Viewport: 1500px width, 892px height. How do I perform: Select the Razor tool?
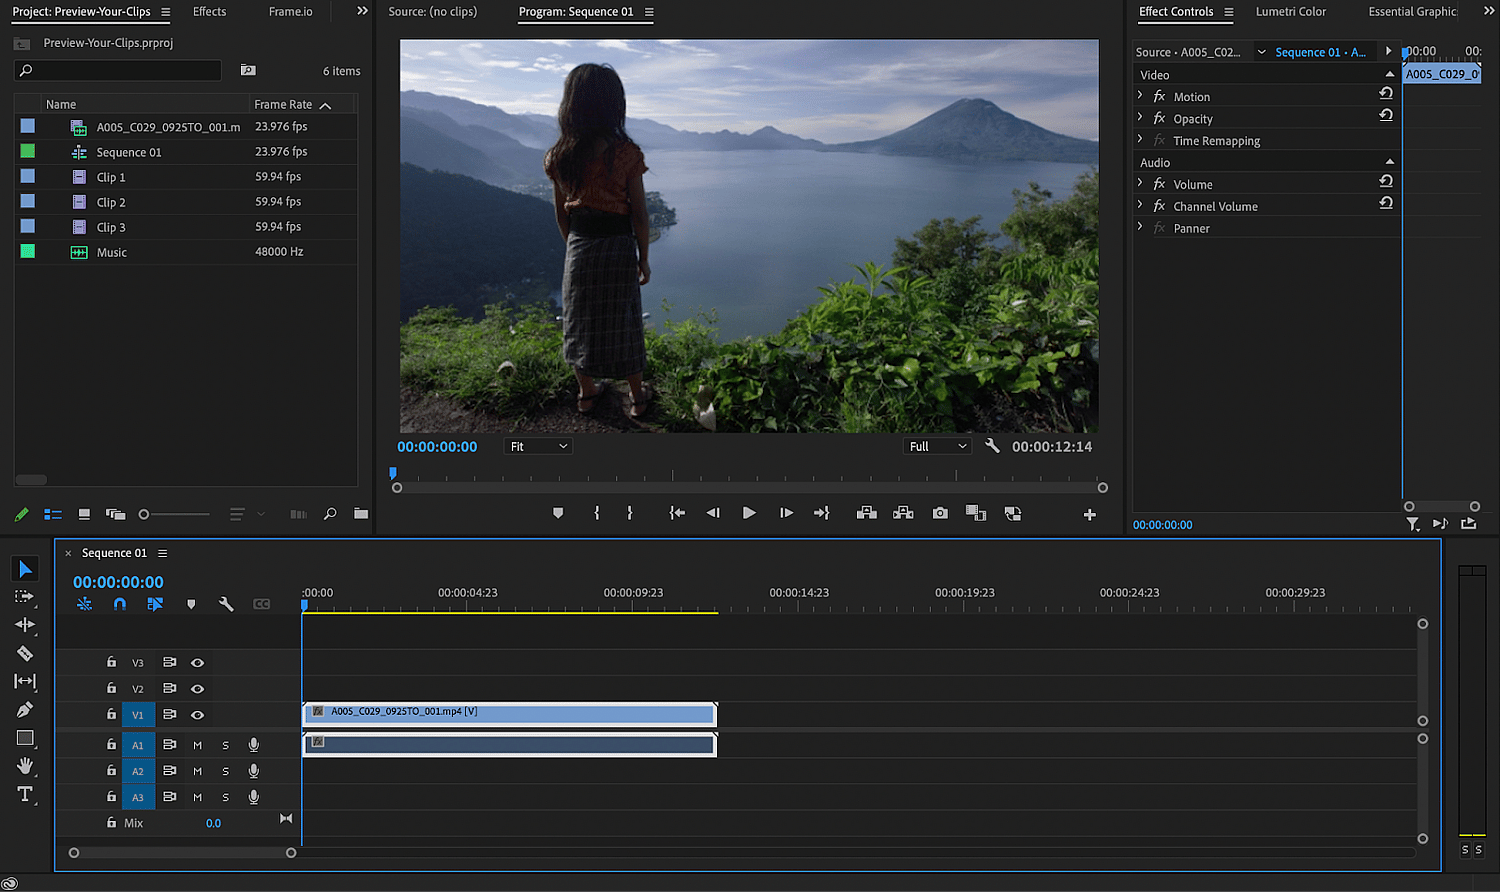(x=25, y=653)
